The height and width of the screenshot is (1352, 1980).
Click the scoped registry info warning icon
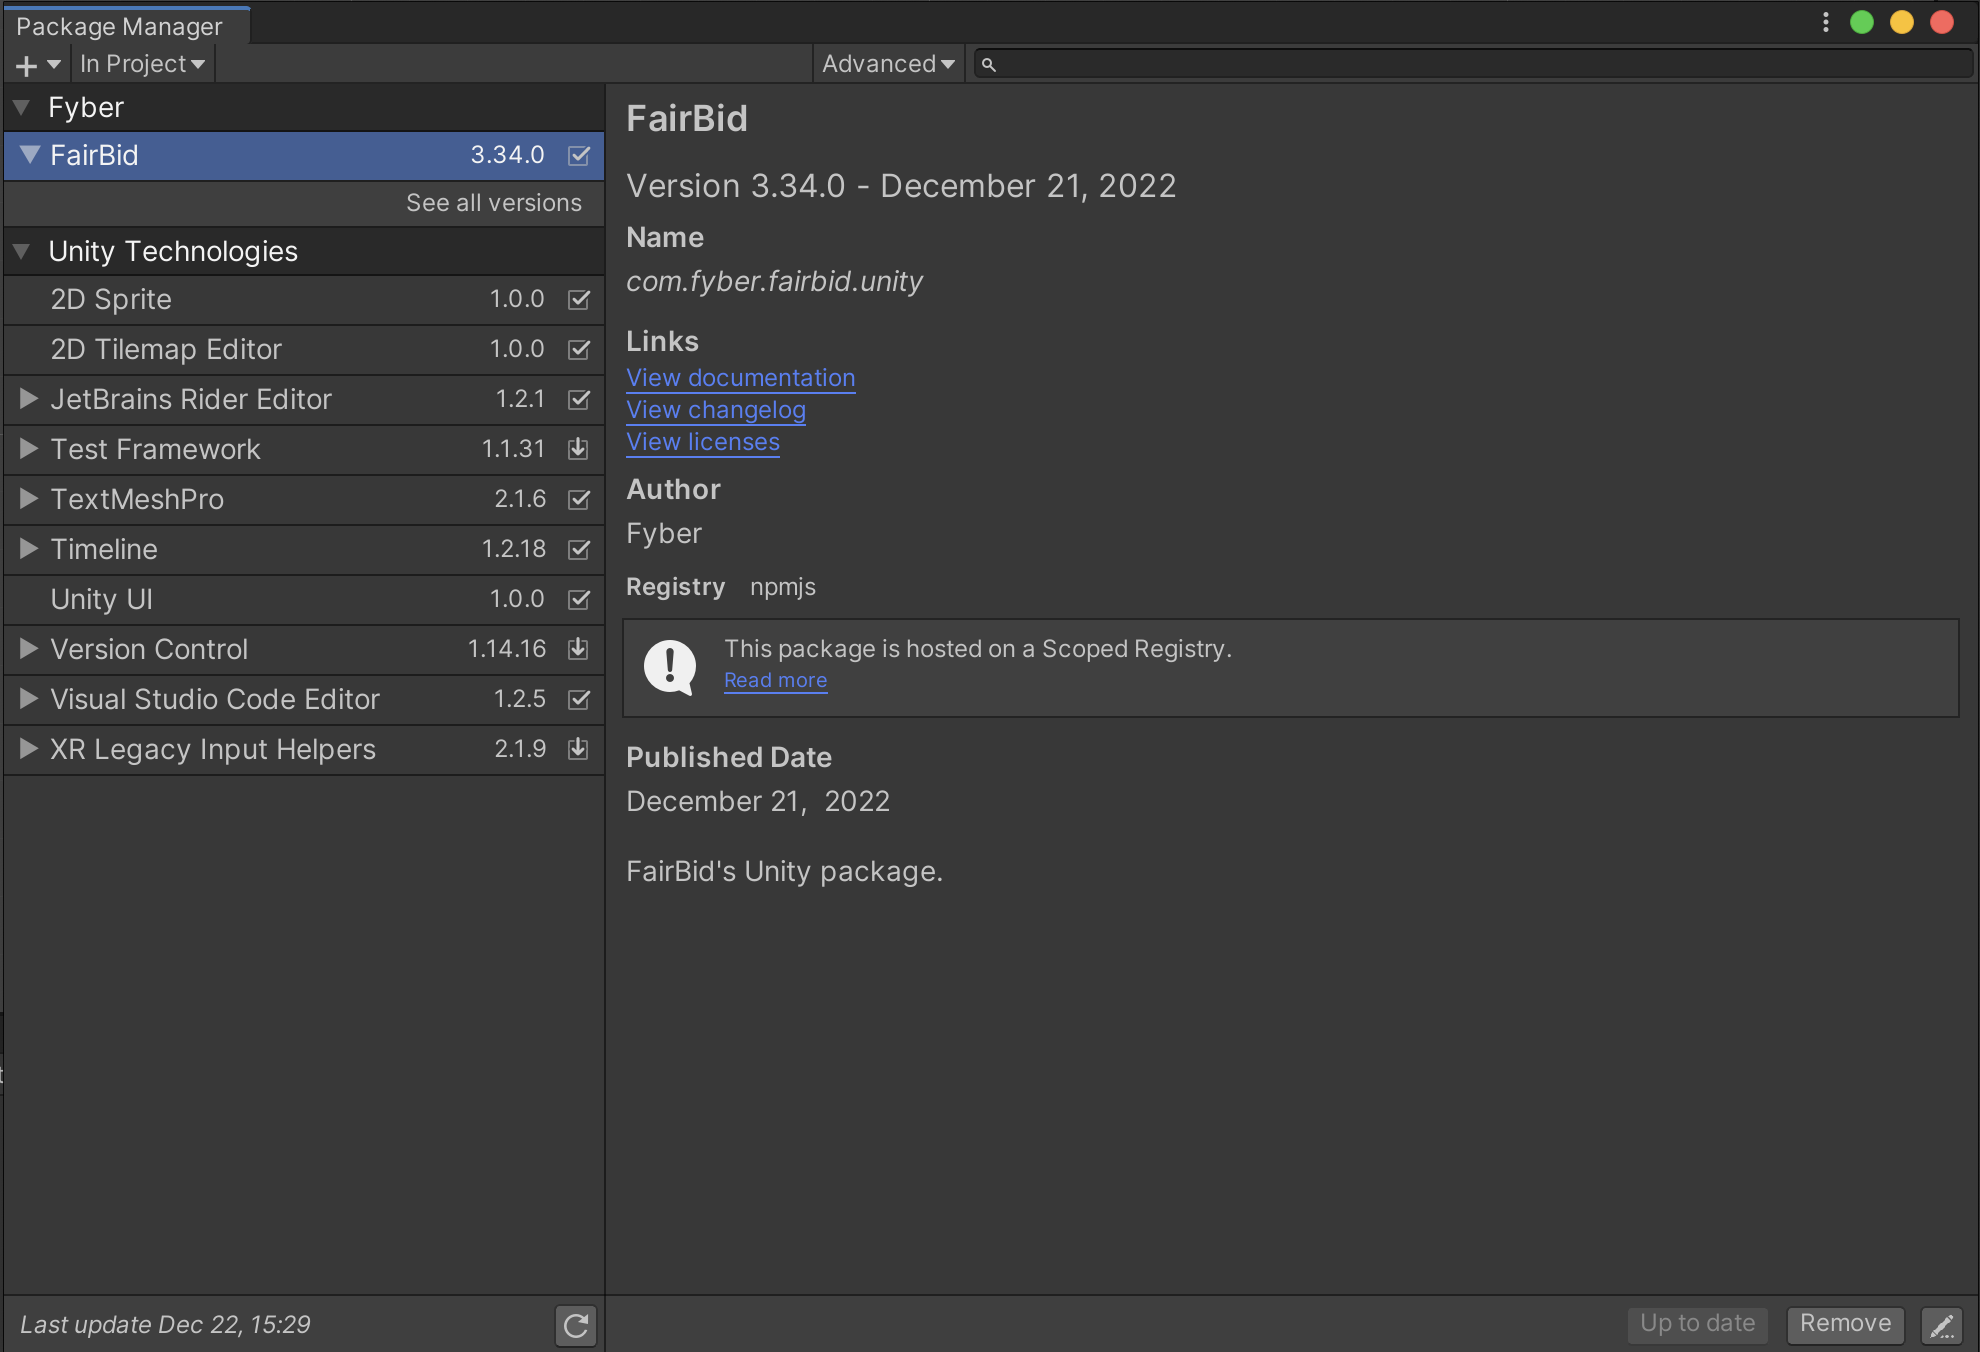[670, 667]
